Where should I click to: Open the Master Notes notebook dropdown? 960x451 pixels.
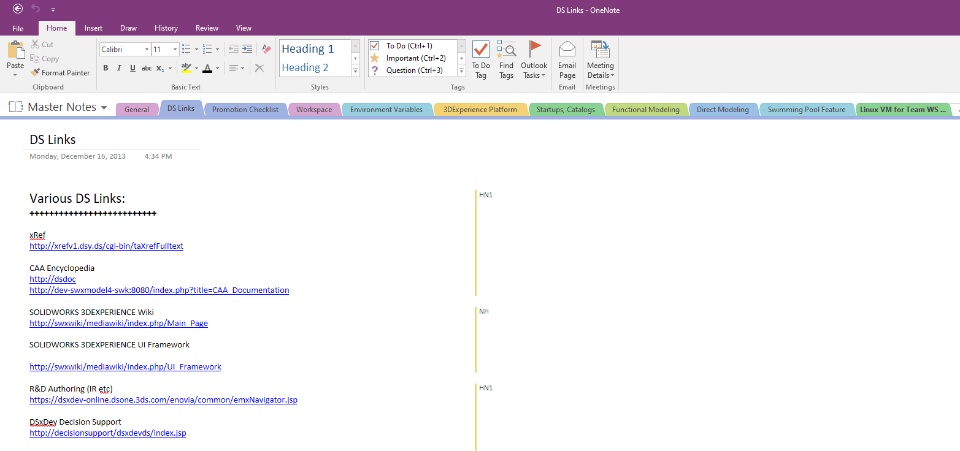pyautogui.click(x=104, y=108)
